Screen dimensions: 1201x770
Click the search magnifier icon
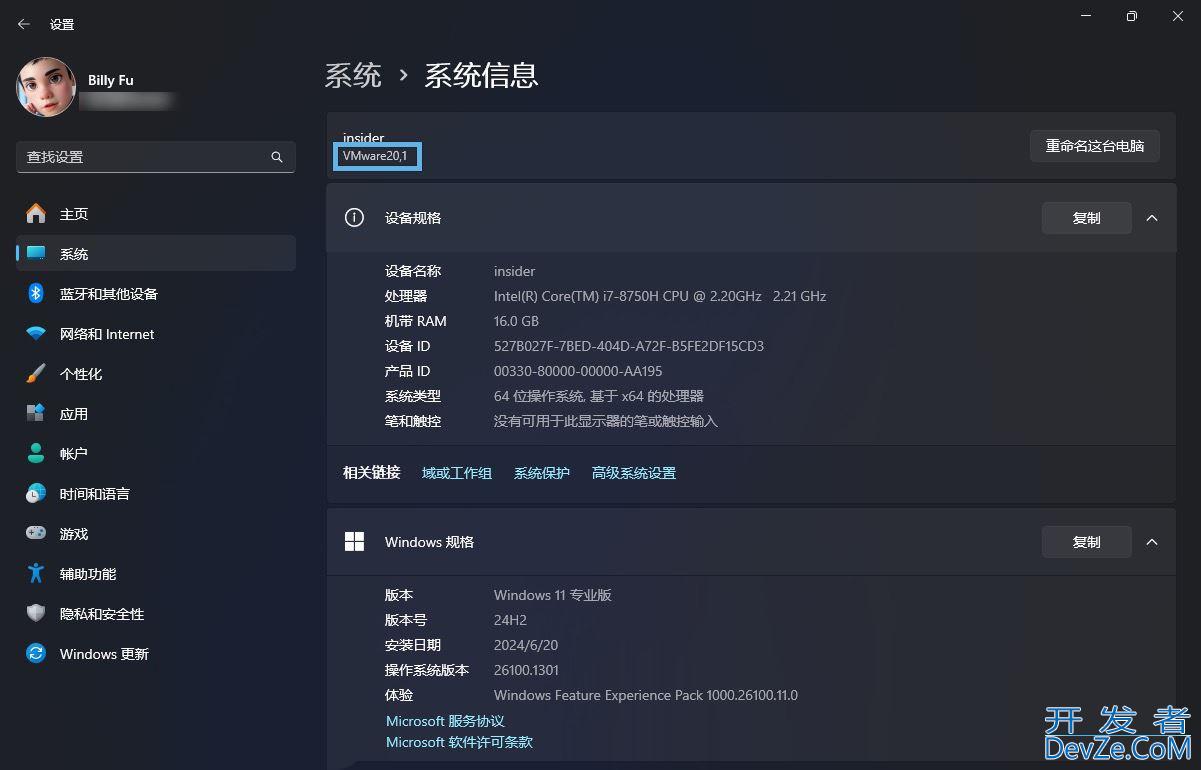click(277, 157)
